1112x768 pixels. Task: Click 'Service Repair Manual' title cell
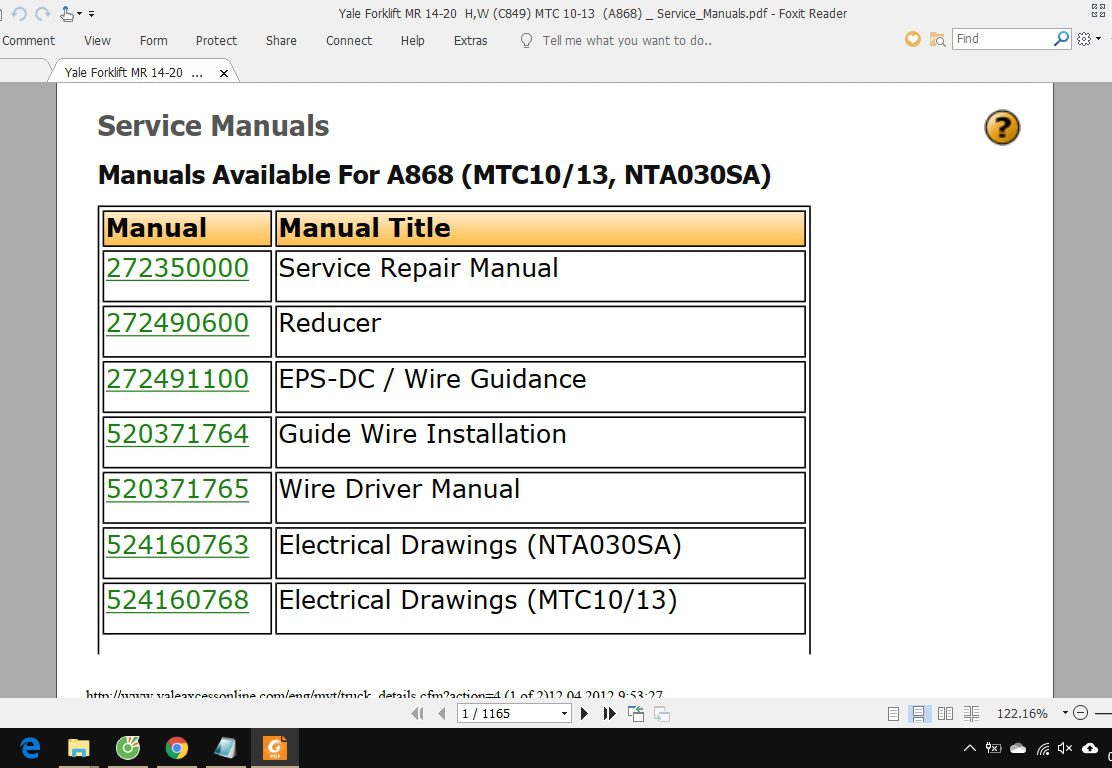tap(540, 276)
